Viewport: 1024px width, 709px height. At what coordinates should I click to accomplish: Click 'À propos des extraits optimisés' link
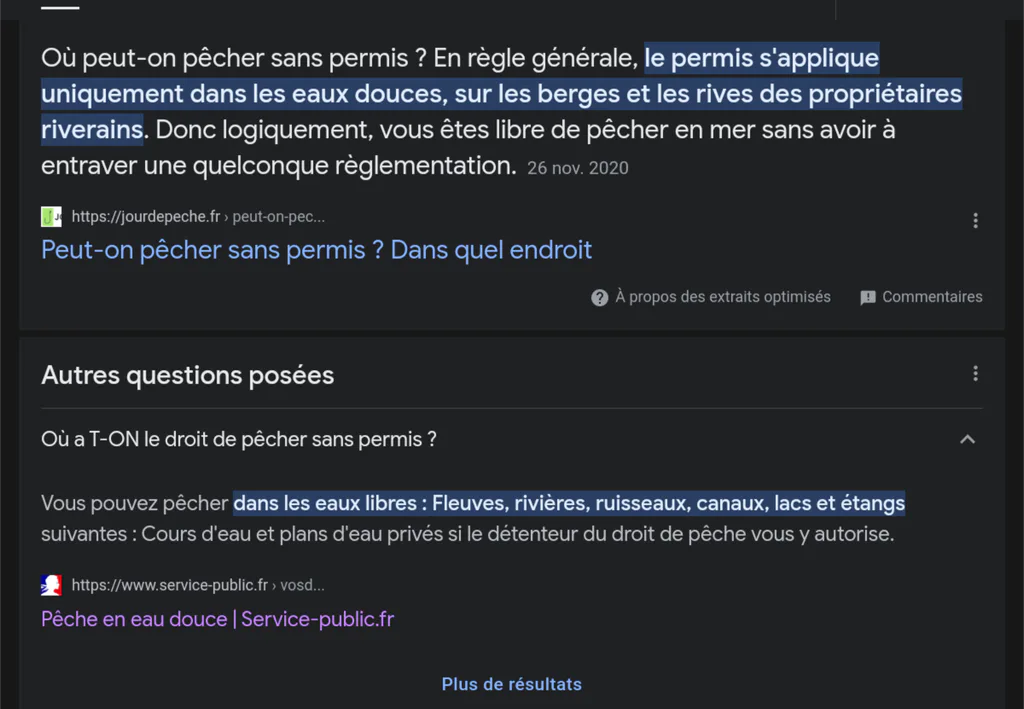coord(723,297)
